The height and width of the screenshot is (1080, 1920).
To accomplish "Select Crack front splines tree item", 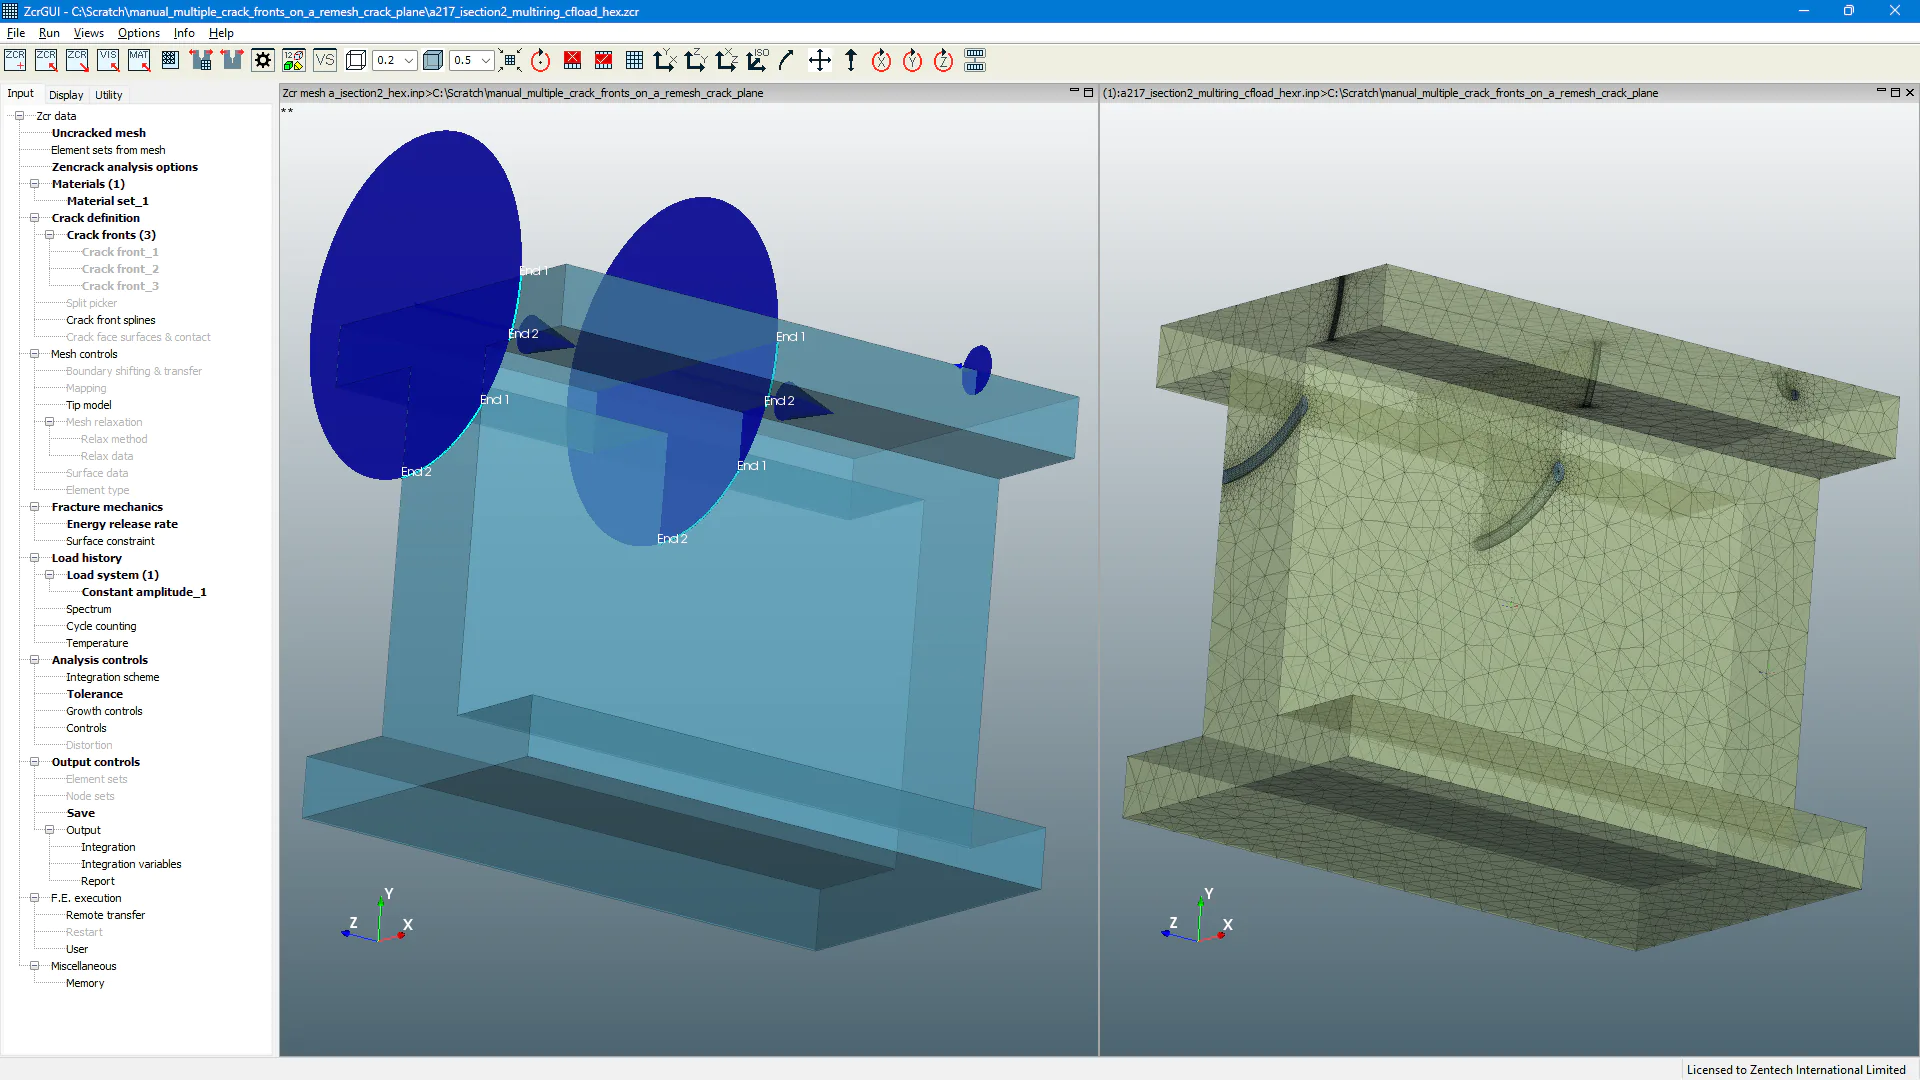I will point(110,320).
